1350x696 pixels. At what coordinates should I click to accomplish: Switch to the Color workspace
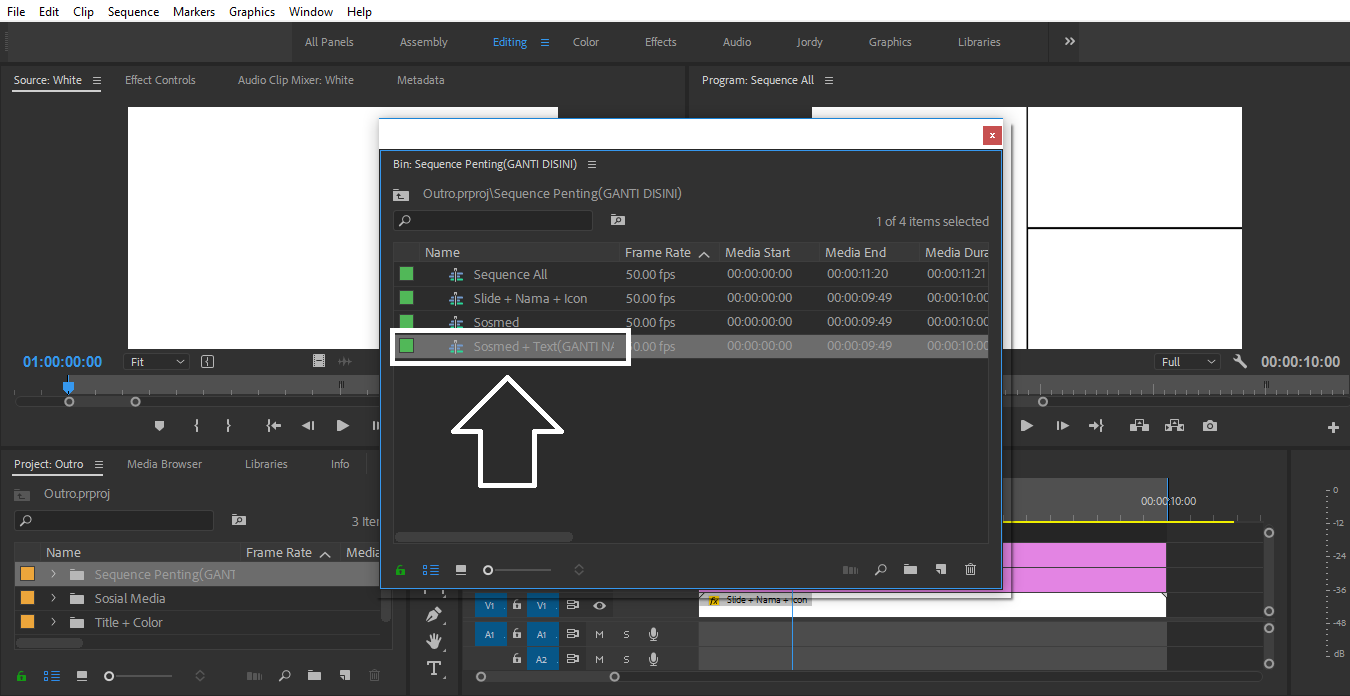click(586, 42)
